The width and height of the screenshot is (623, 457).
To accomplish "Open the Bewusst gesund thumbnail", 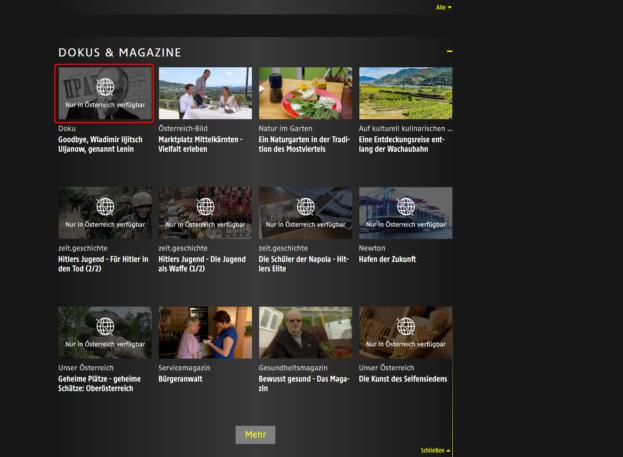I will (305, 333).
